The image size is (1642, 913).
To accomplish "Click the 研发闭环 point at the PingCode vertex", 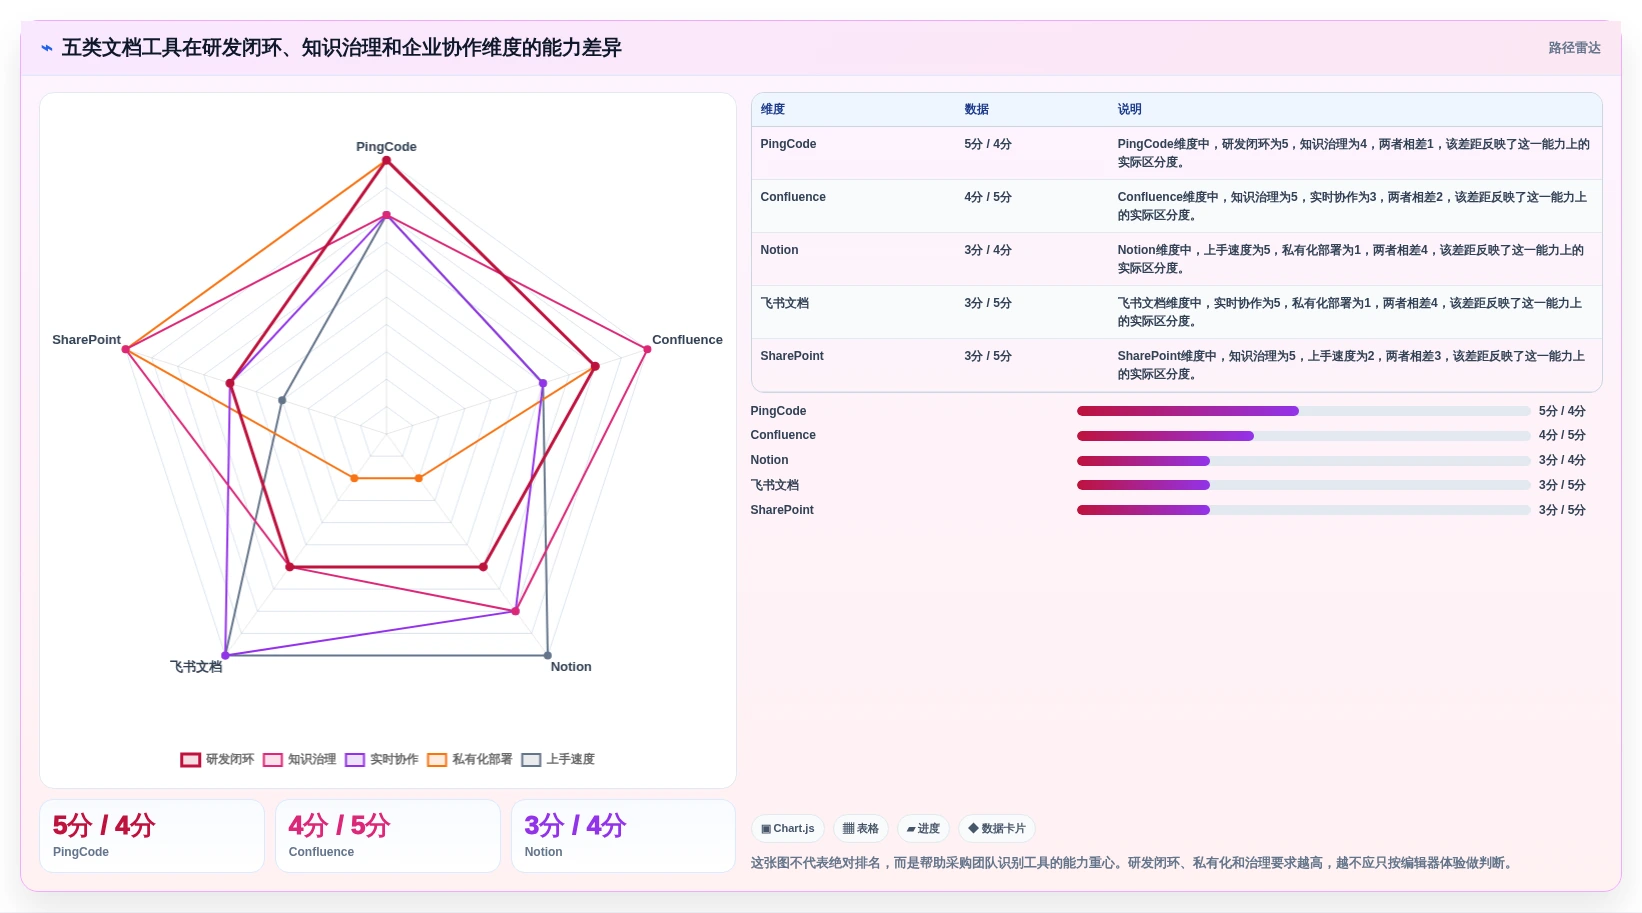I will [386, 161].
